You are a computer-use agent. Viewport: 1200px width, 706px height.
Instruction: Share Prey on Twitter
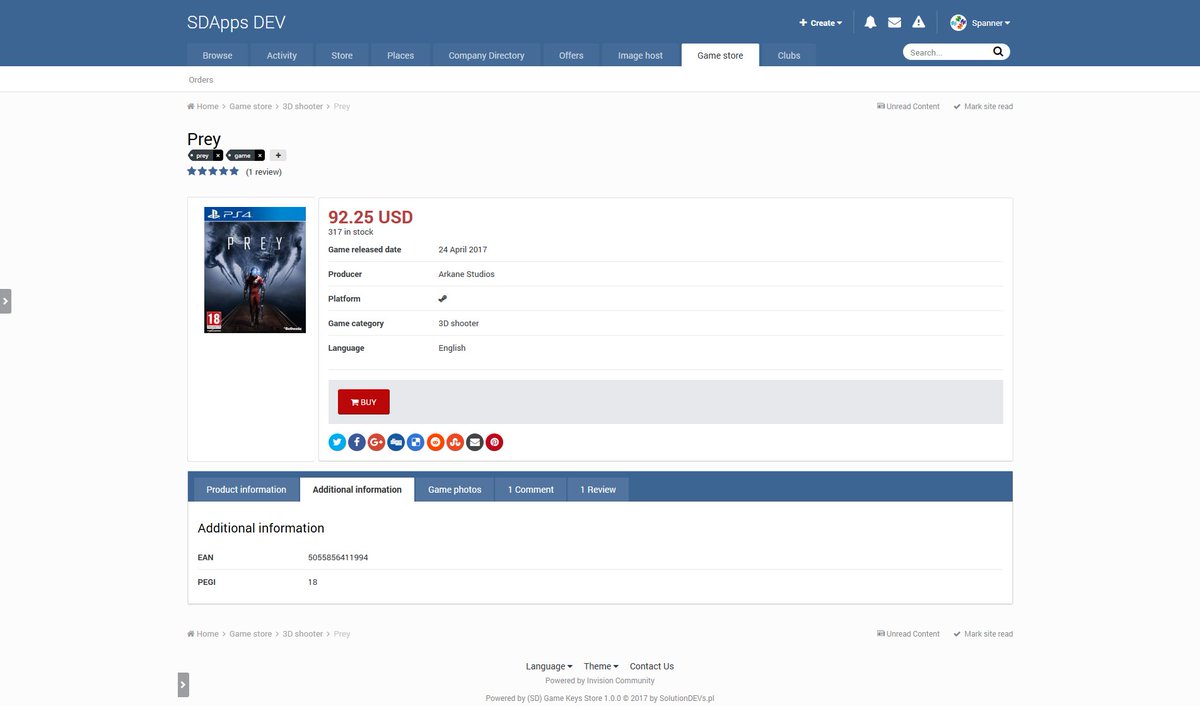[337, 442]
